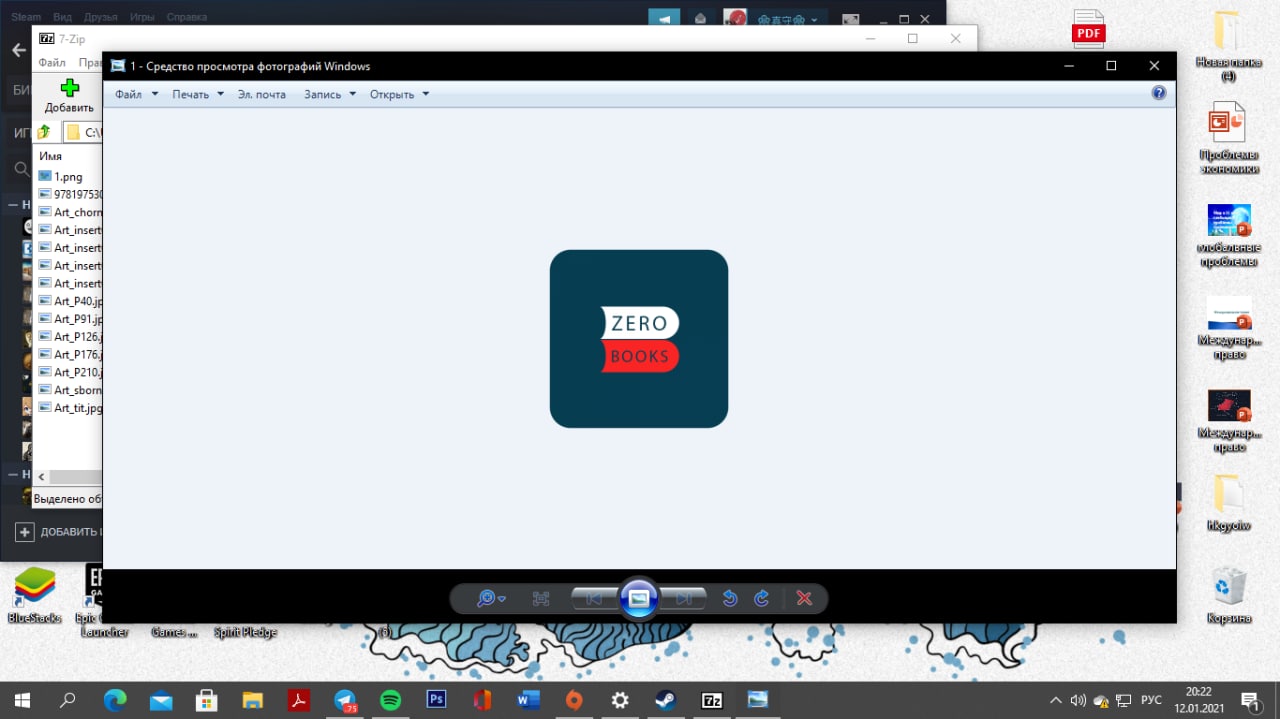Go to previous photo in viewer

point(593,599)
